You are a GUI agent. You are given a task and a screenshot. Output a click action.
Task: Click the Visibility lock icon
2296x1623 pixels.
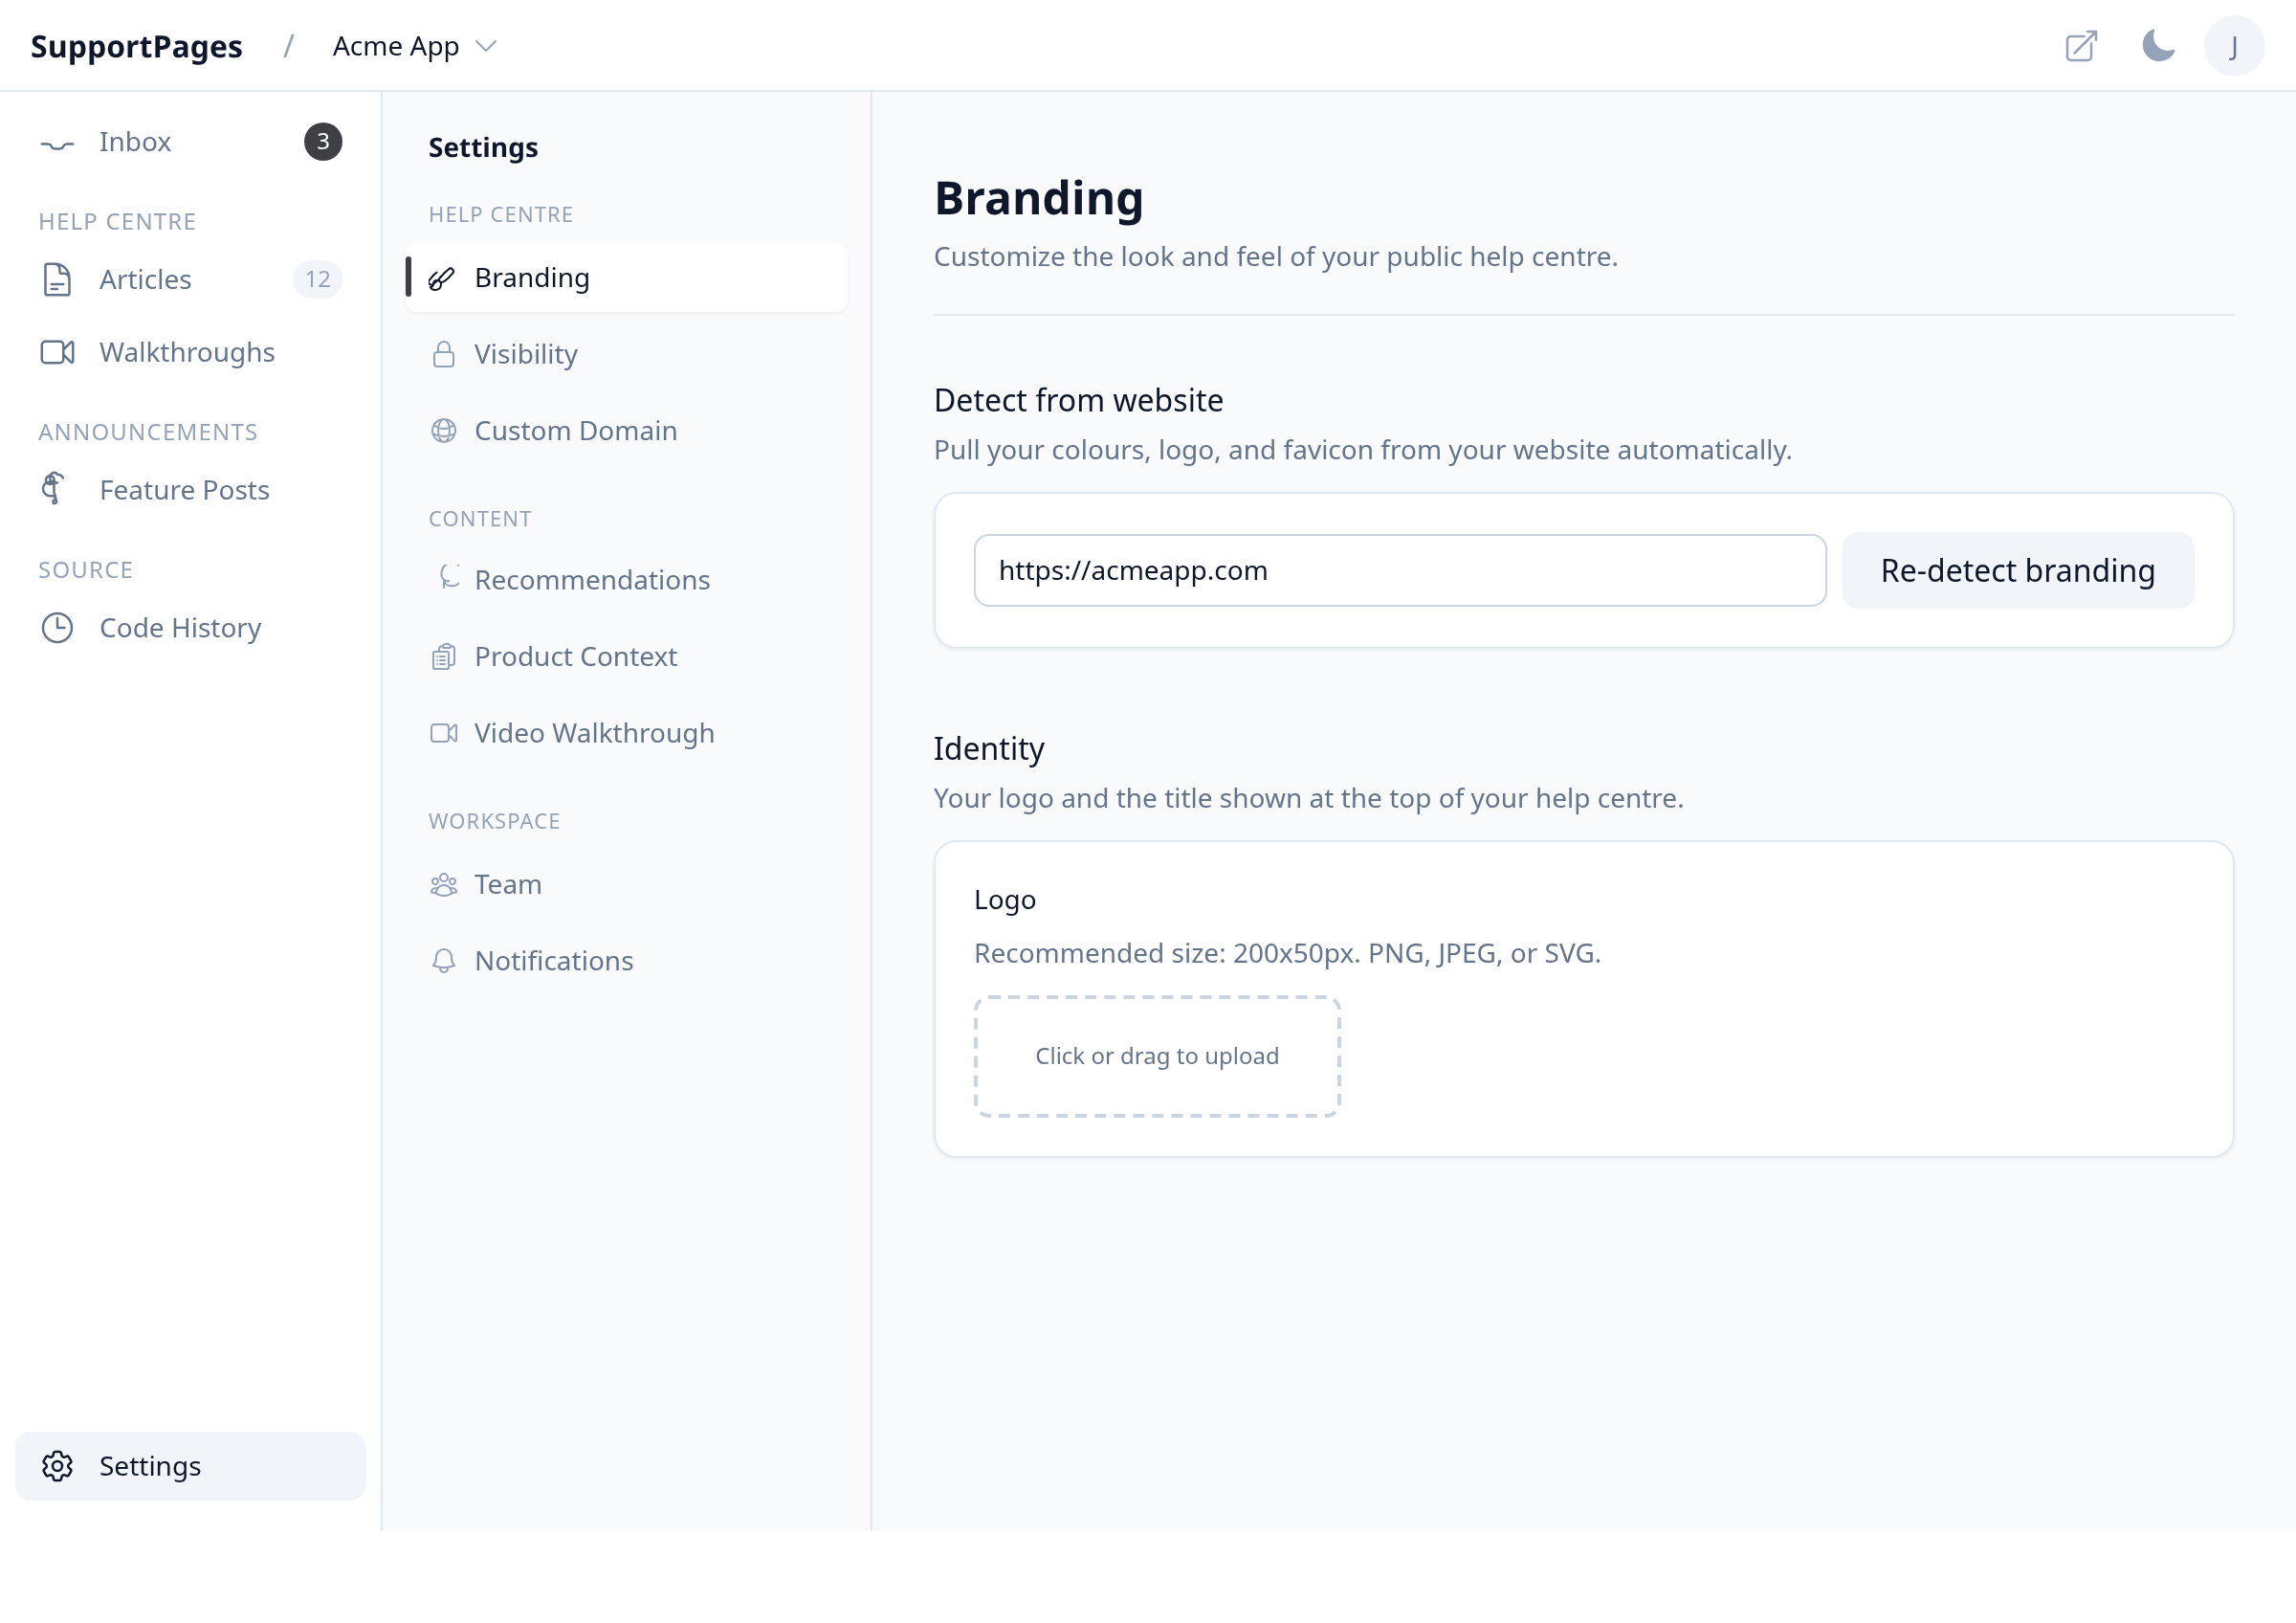coord(444,354)
